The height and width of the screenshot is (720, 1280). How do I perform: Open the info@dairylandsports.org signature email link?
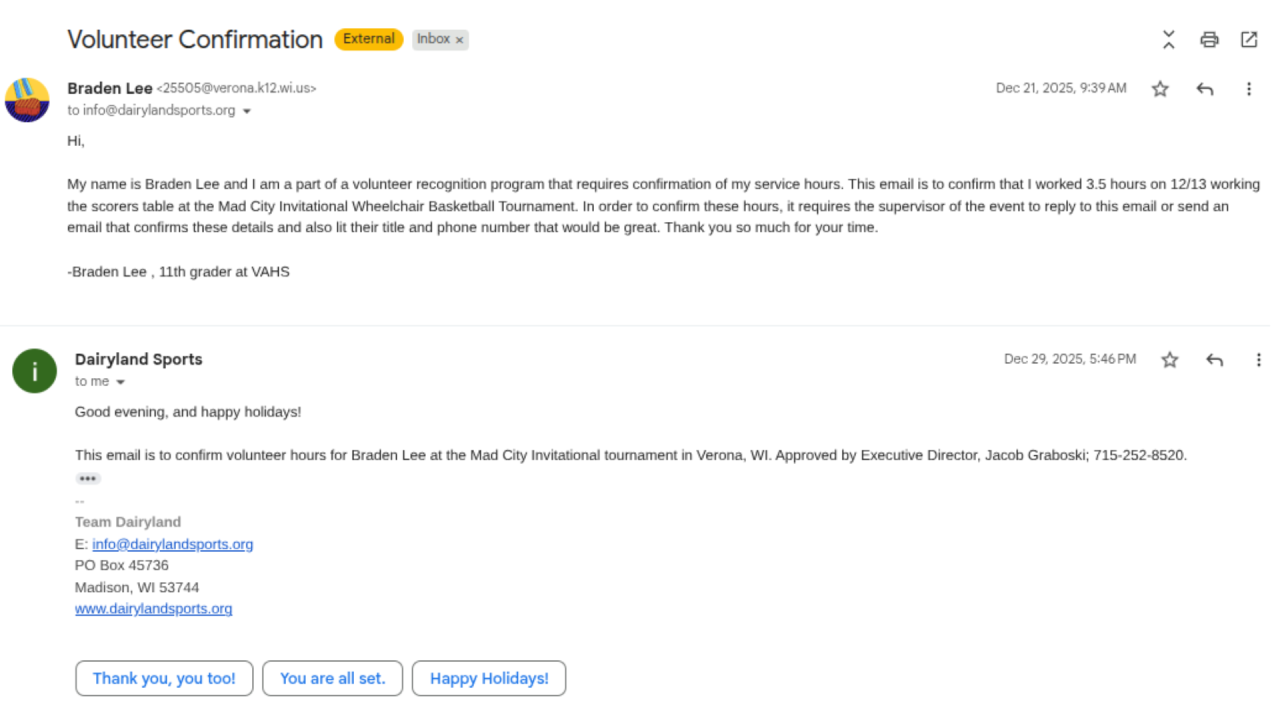click(x=172, y=544)
